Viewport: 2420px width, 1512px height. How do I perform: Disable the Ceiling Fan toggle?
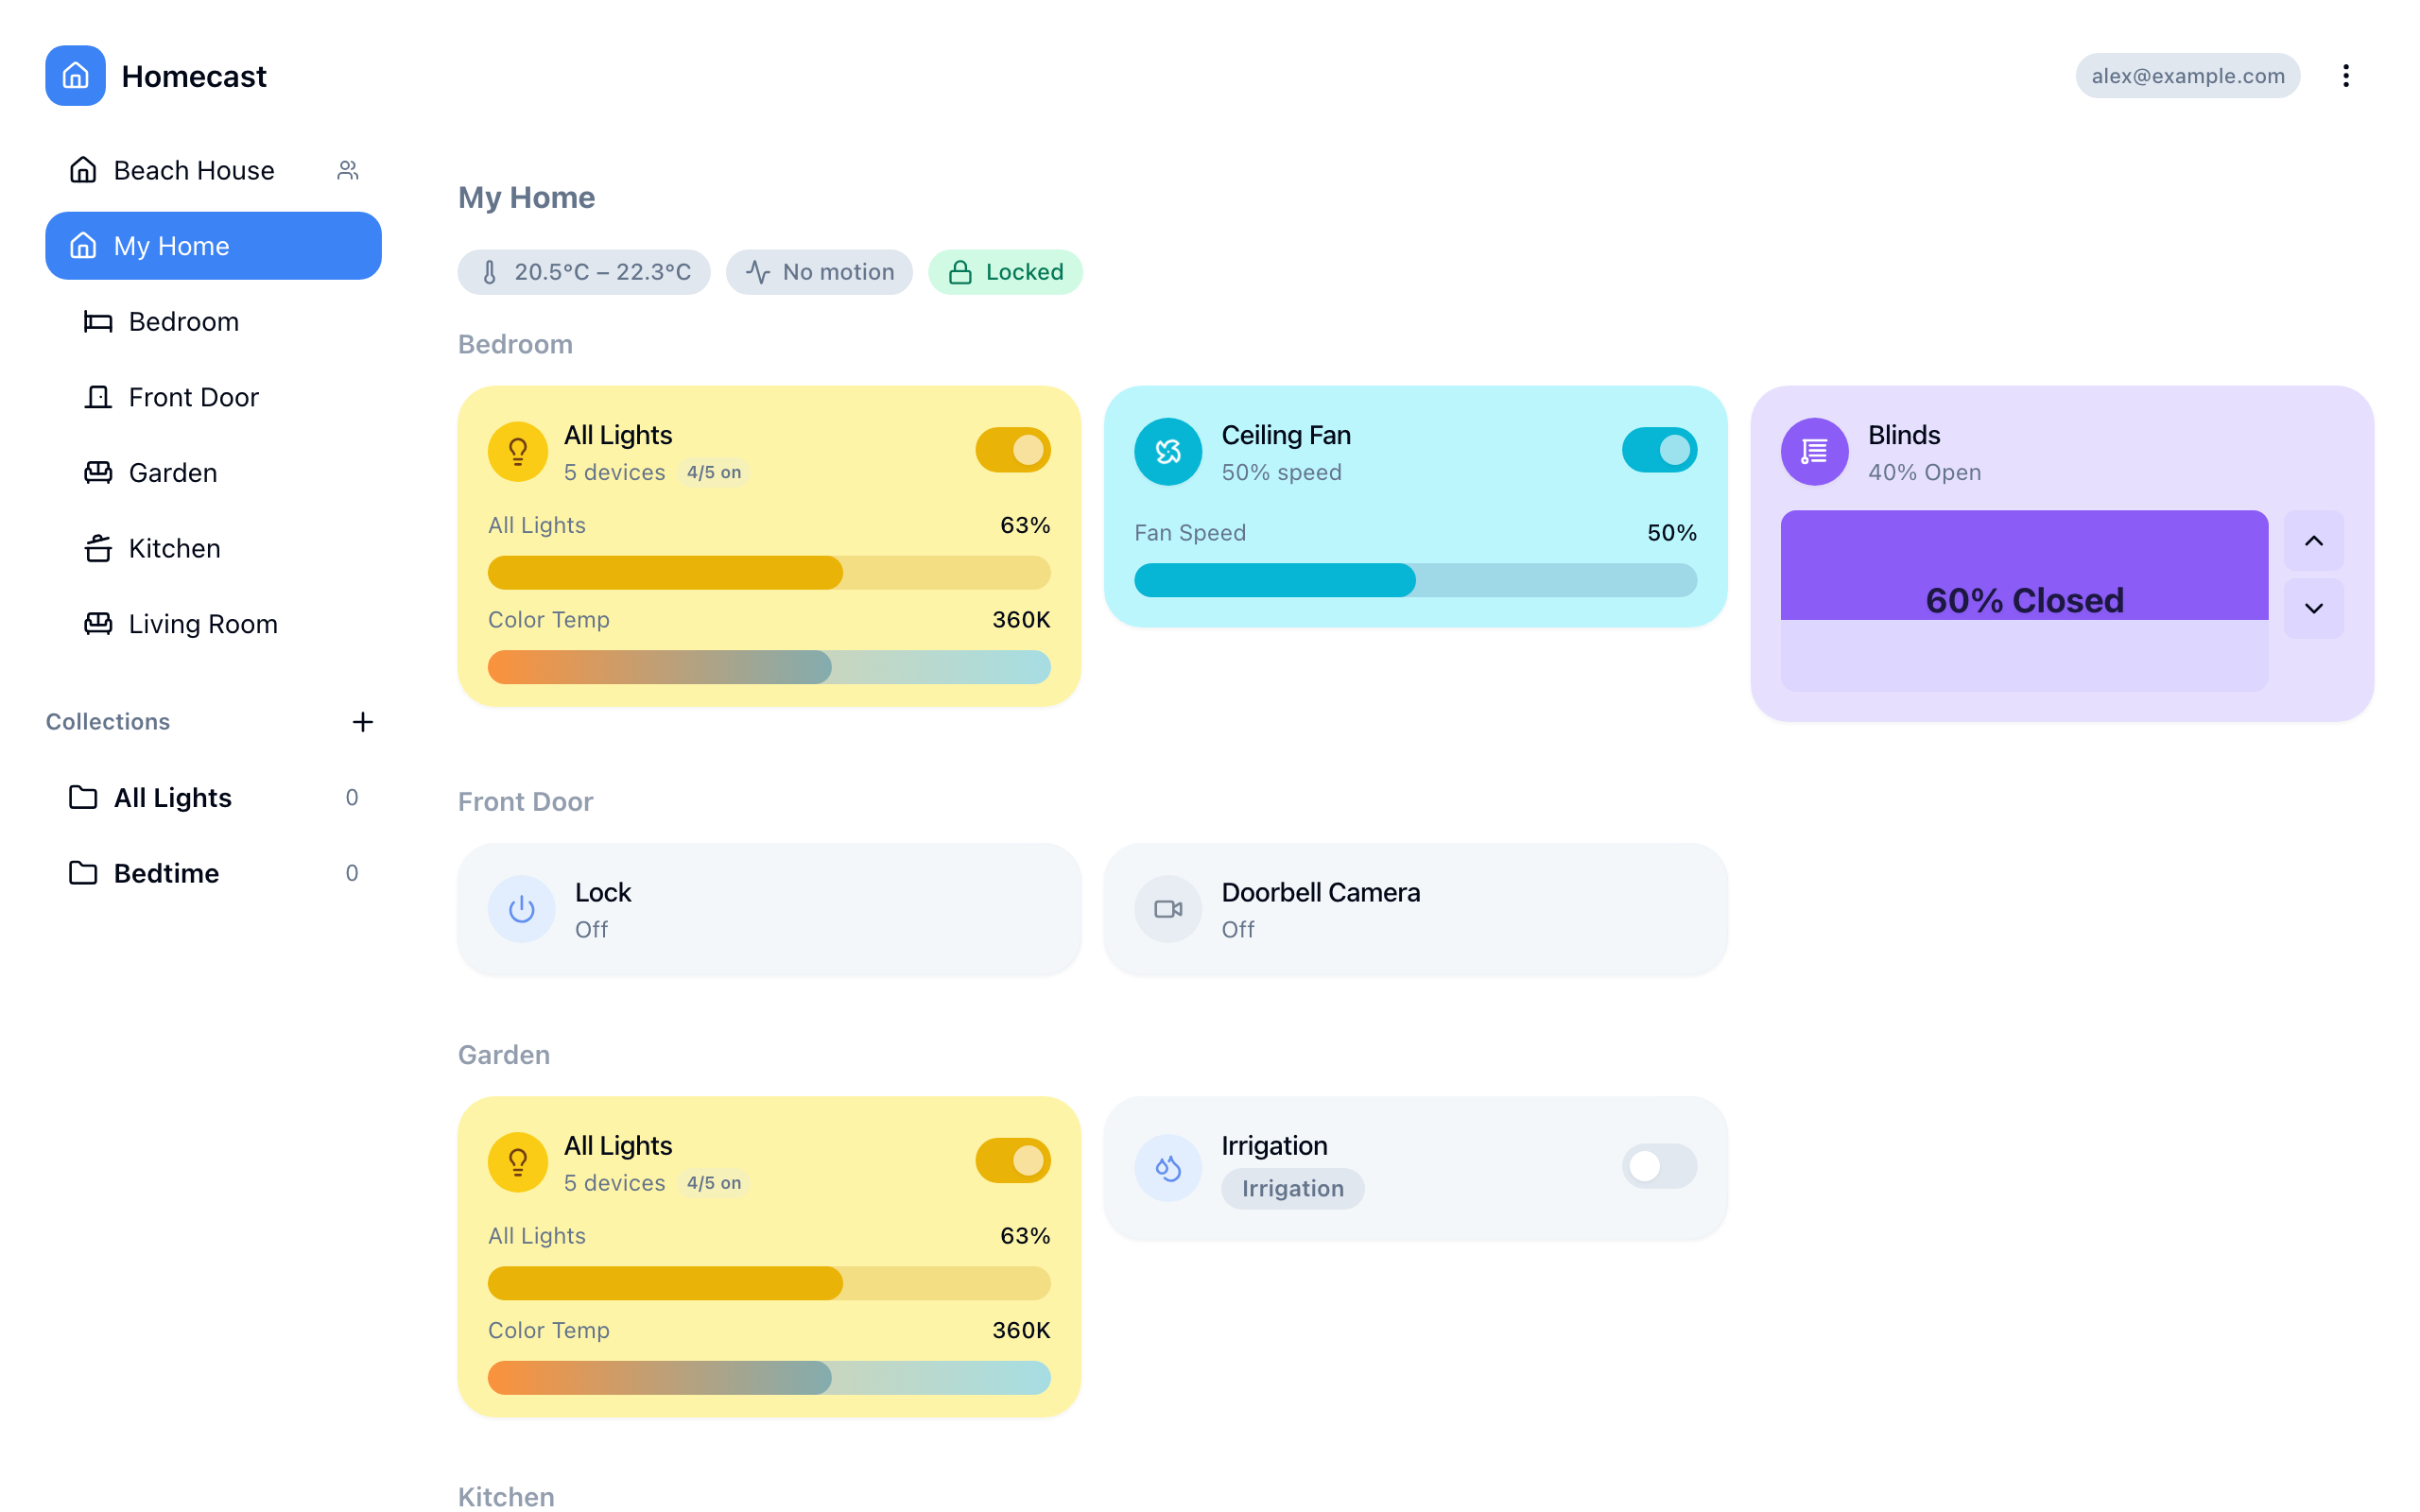[1658, 449]
